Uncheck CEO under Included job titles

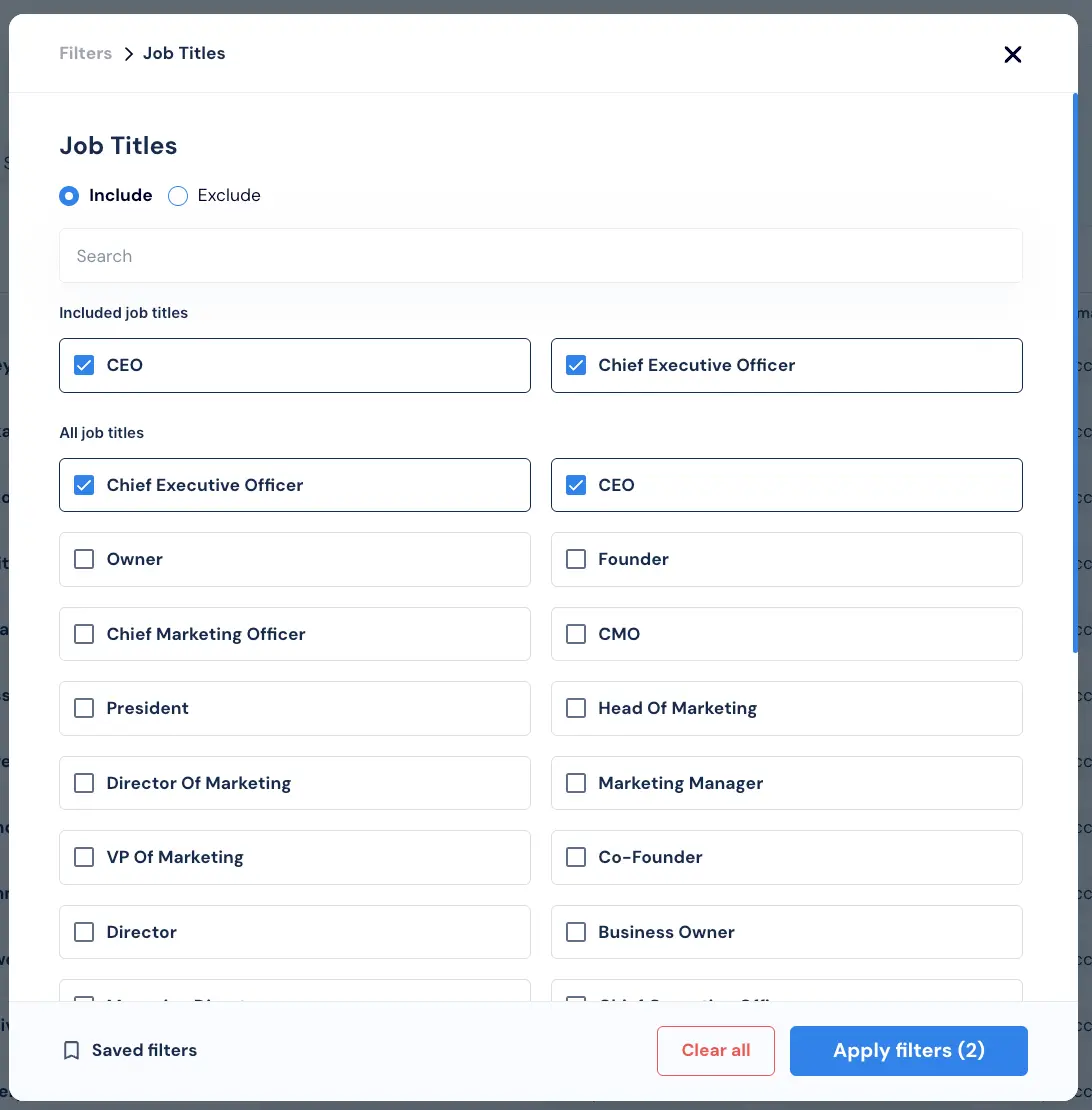[84, 365]
